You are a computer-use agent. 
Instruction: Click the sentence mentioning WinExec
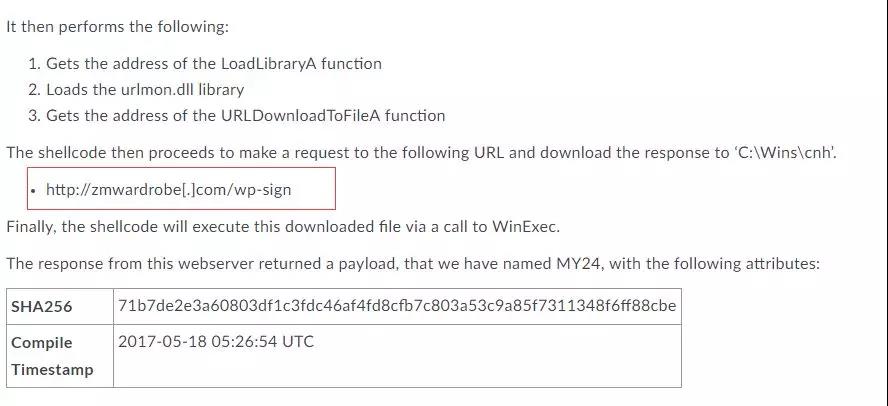(283, 227)
